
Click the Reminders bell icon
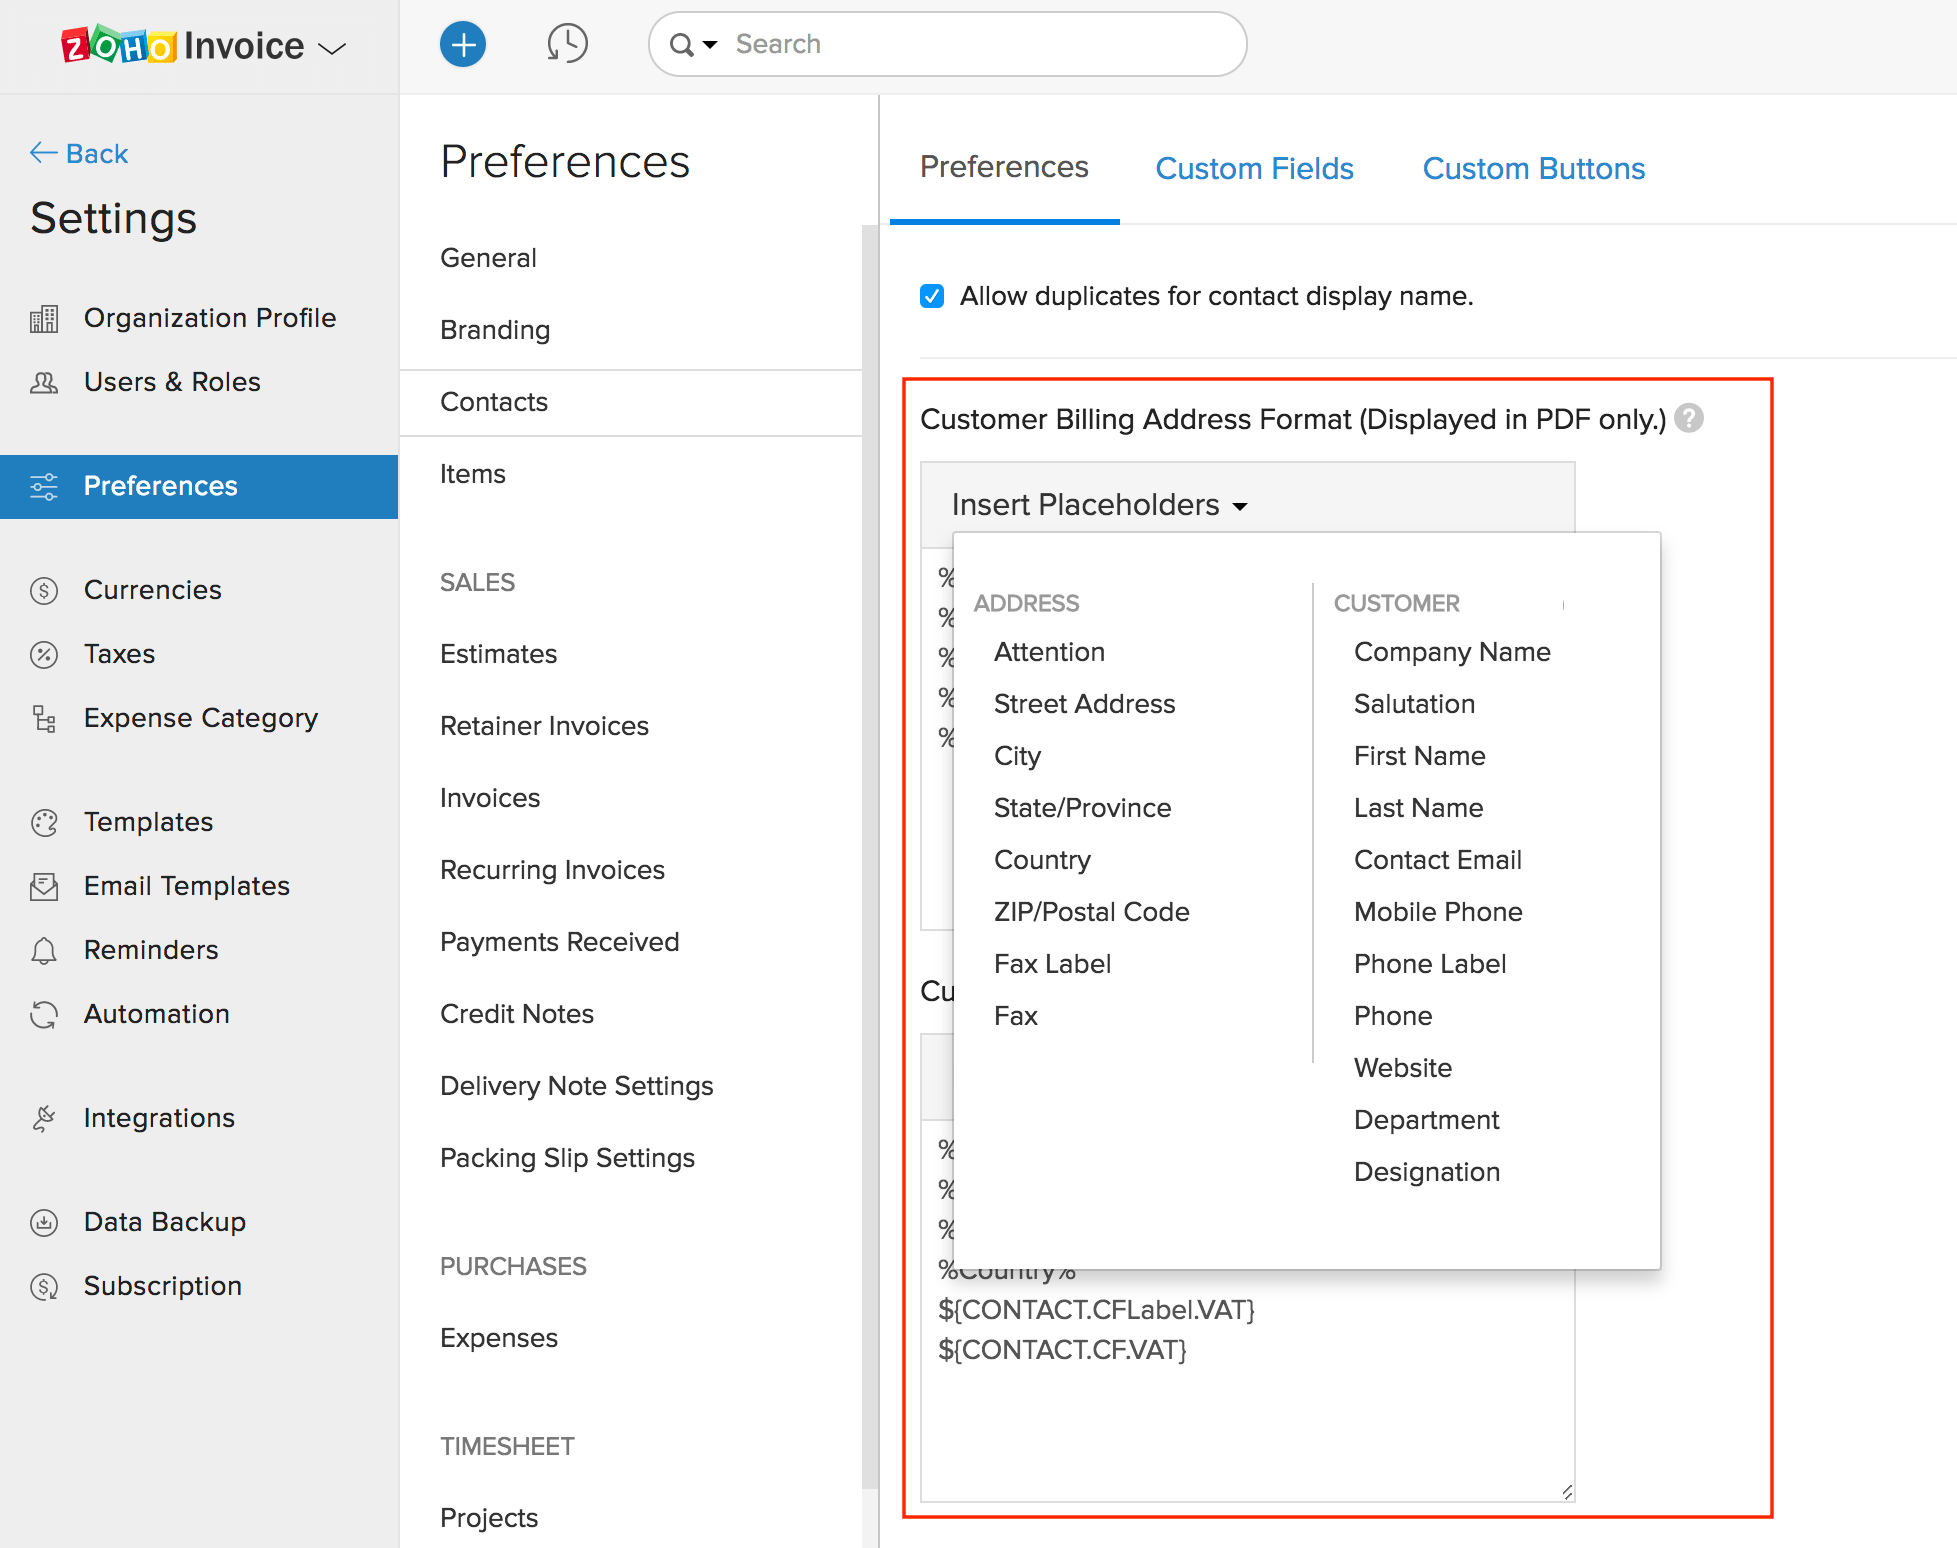[x=44, y=951]
